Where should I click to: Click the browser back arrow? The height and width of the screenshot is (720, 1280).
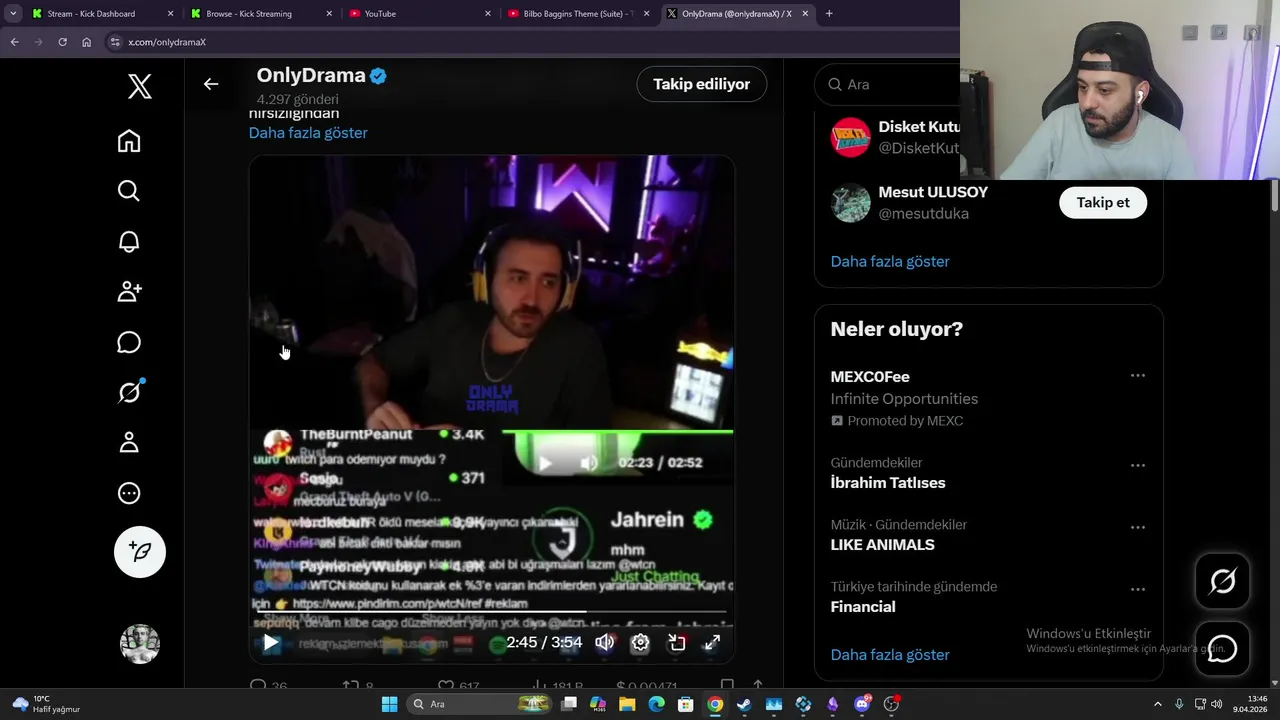point(14,42)
